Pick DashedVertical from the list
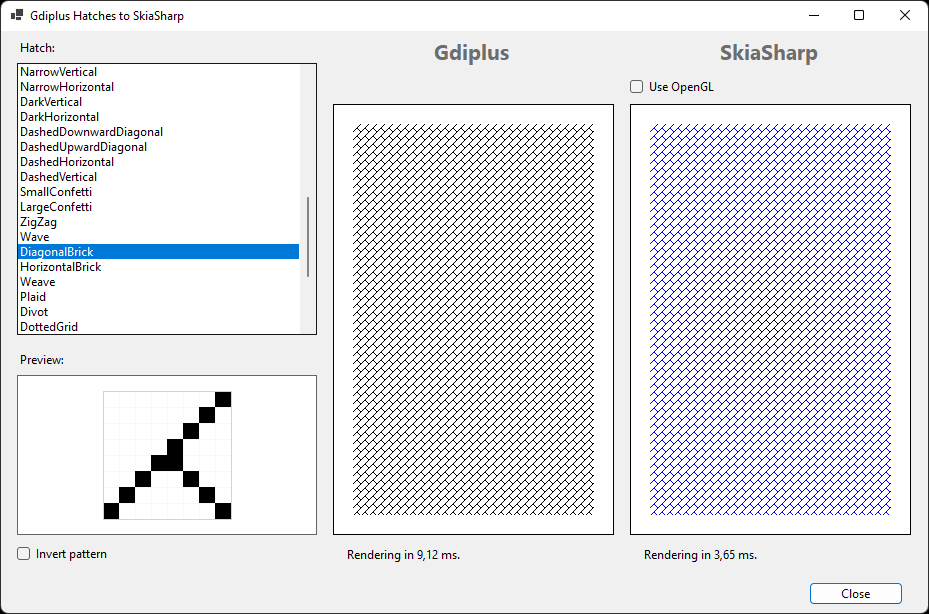 click(158, 177)
